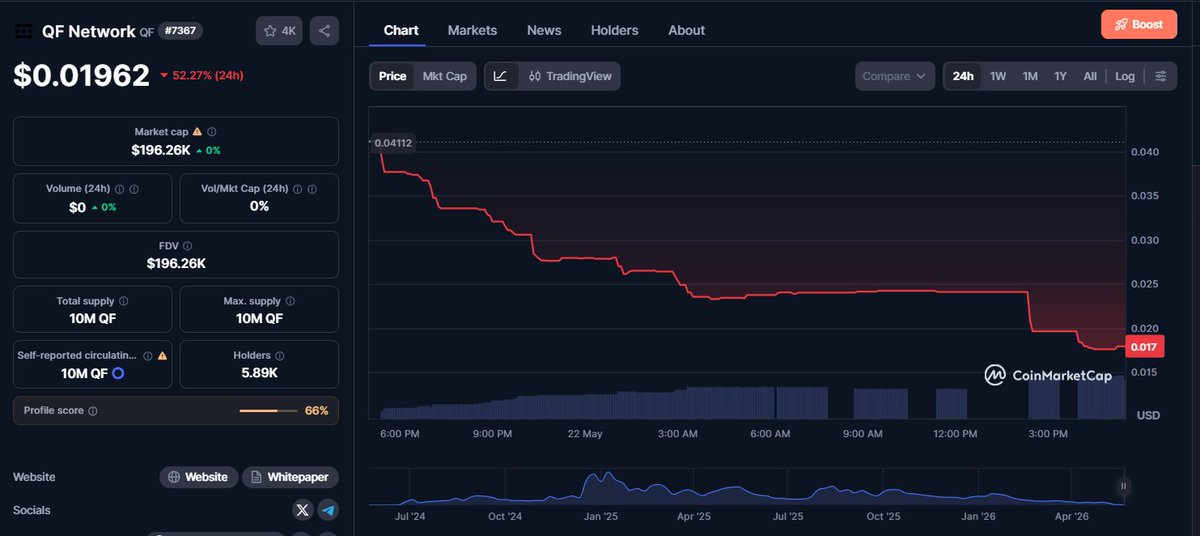Open the Telegram social icon
The image size is (1200, 536).
[x=328, y=510]
